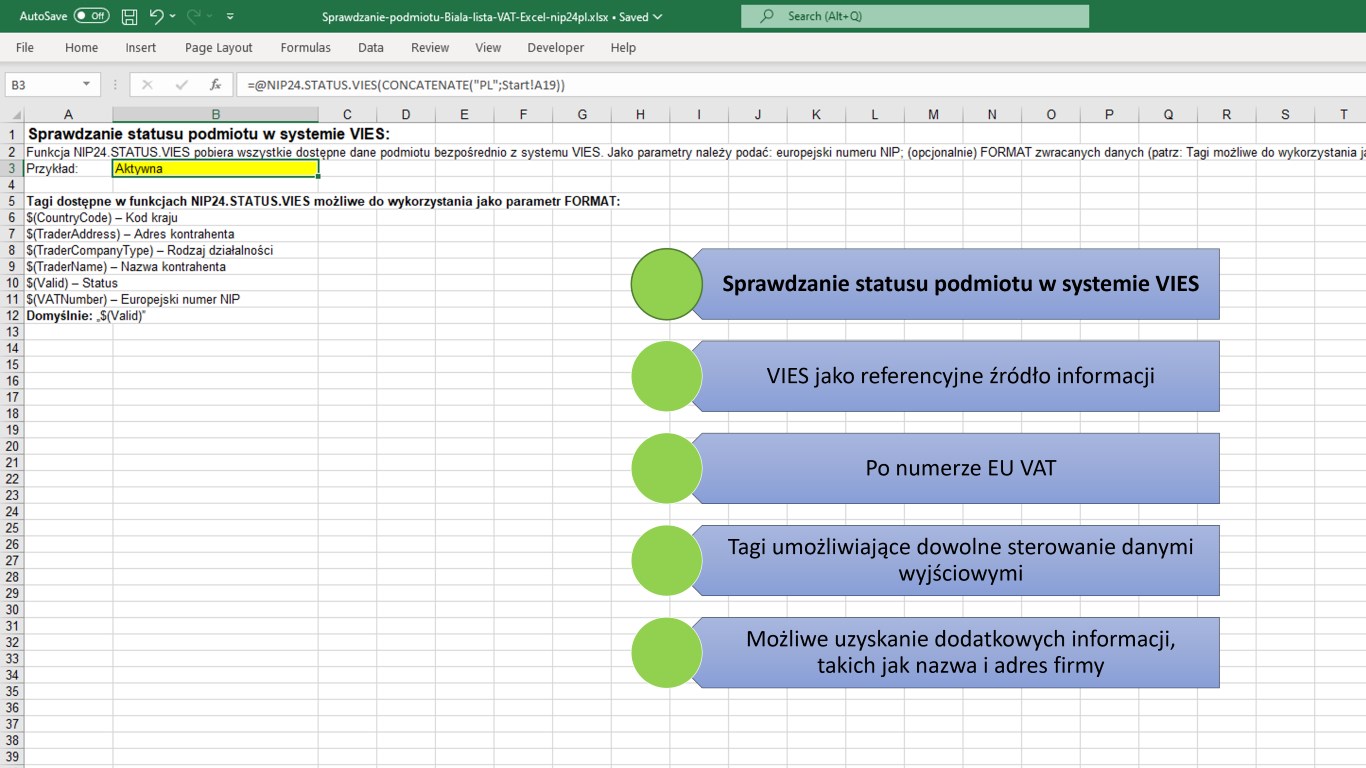Open the Formulas tab

[306, 47]
